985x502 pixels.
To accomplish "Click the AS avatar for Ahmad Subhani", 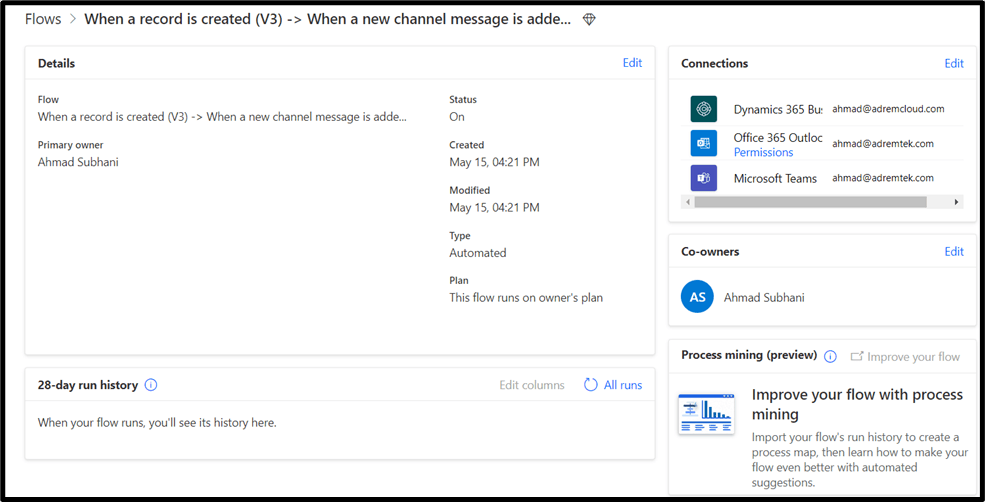I will coord(697,297).
